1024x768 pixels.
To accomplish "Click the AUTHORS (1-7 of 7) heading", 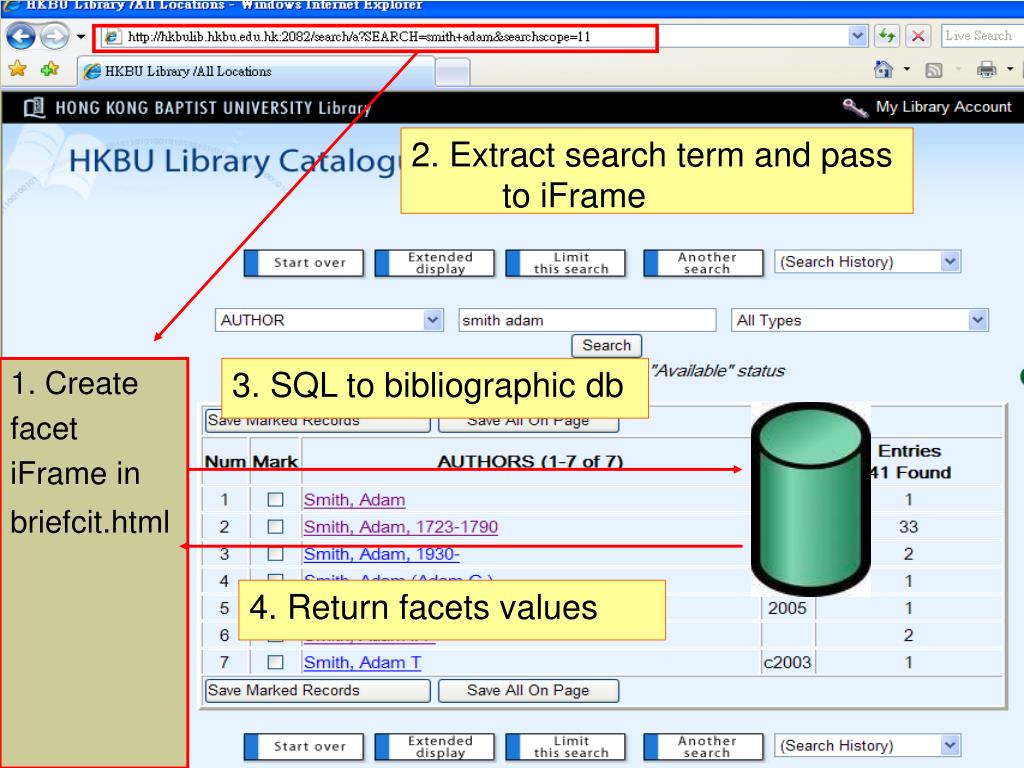I will point(530,461).
